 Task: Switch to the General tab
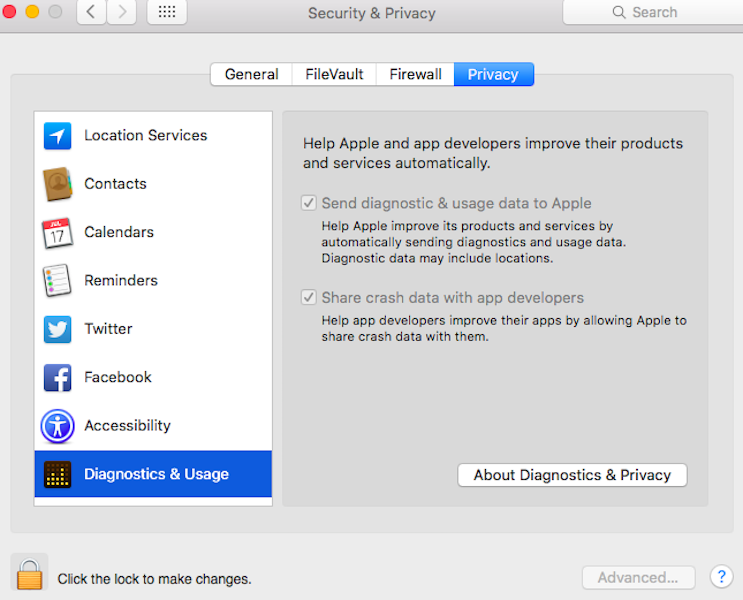[251, 74]
